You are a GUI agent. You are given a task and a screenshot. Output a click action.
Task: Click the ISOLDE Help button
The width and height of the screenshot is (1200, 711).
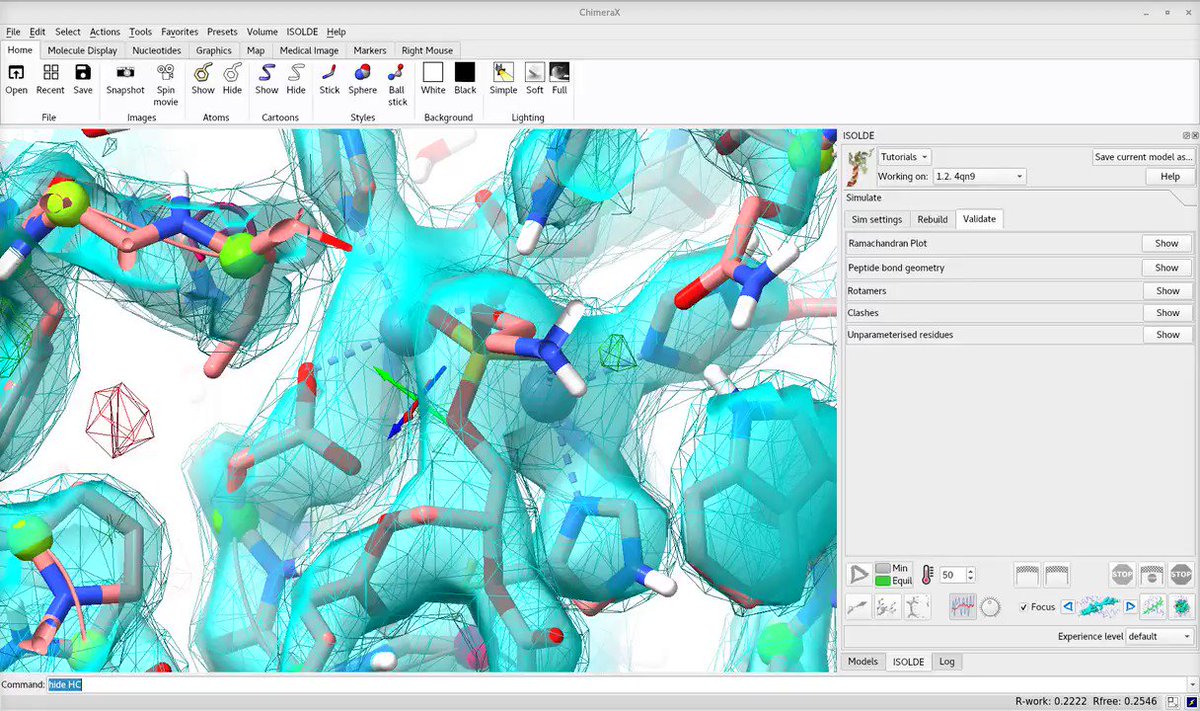(1170, 176)
